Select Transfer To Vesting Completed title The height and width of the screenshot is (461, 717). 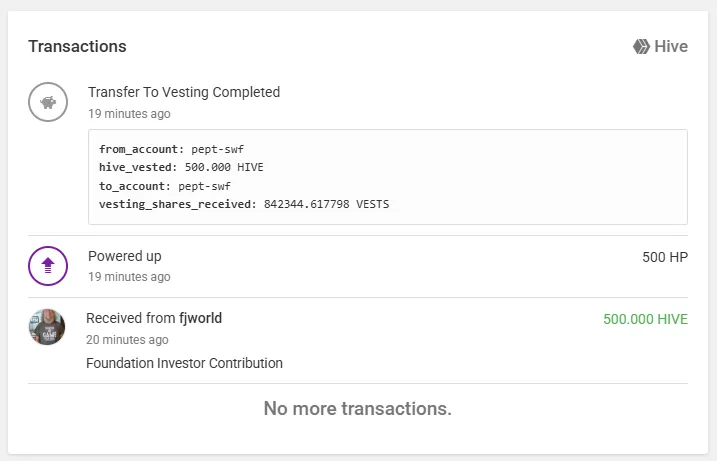coord(184,92)
